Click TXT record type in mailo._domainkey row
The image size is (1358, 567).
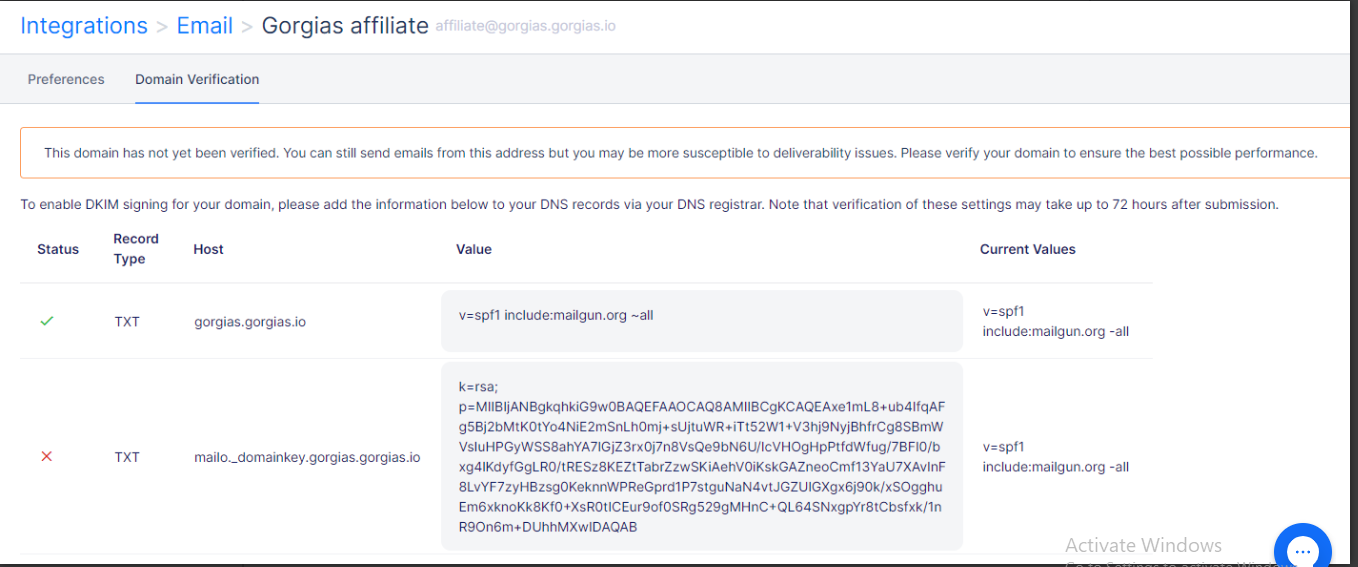point(127,457)
